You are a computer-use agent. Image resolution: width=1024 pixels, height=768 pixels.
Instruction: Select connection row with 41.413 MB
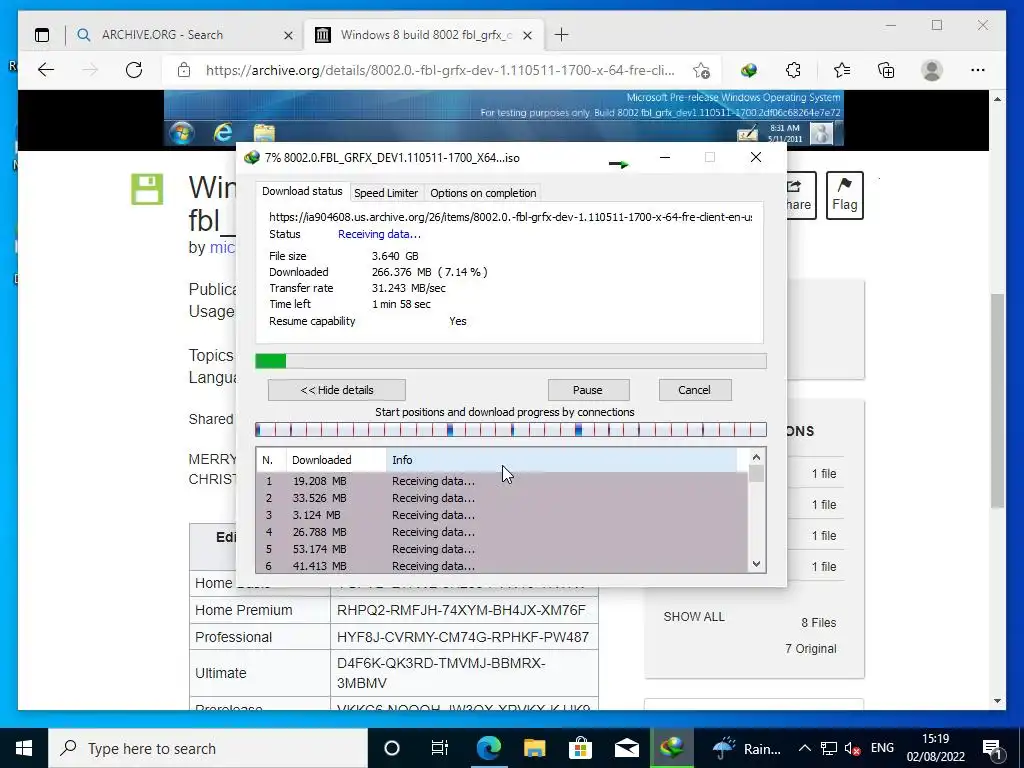click(x=502, y=566)
